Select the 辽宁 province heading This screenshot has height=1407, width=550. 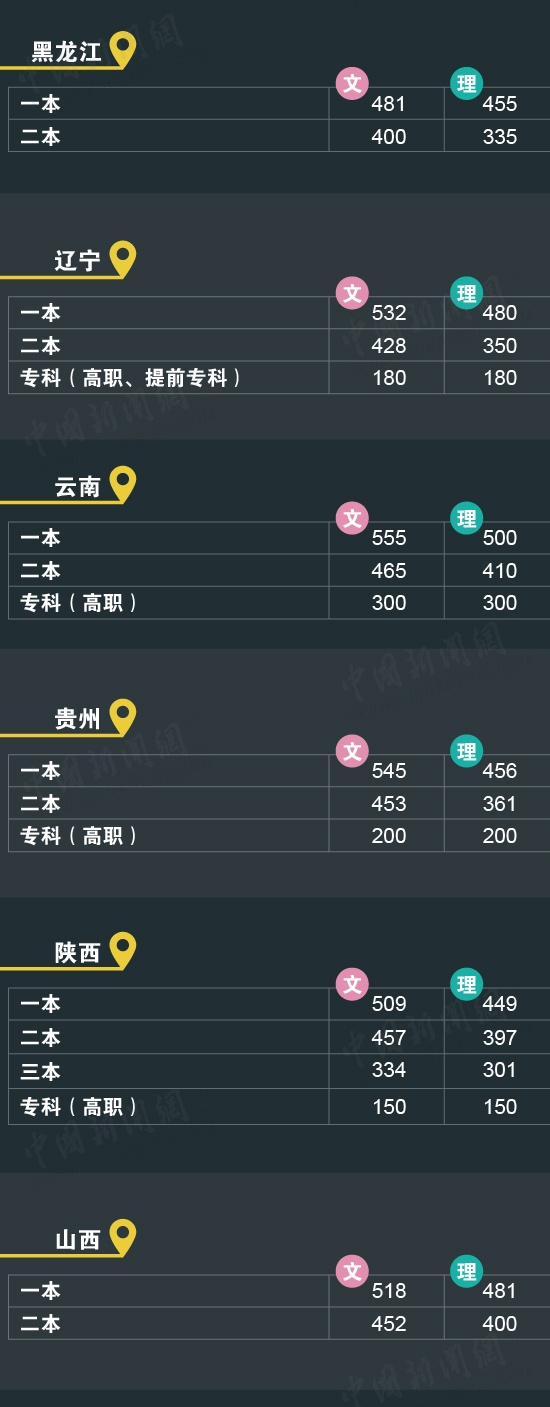coord(77,261)
